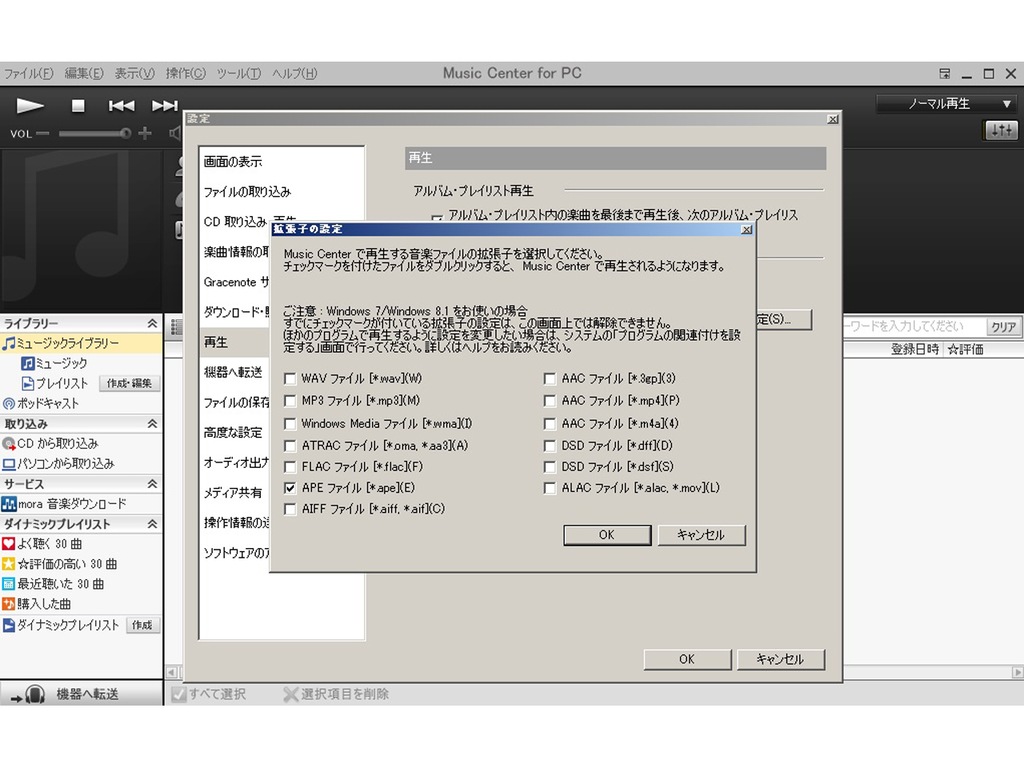Open the equalizer settings icon
The width and height of the screenshot is (1024, 768).
(1001, 131)
